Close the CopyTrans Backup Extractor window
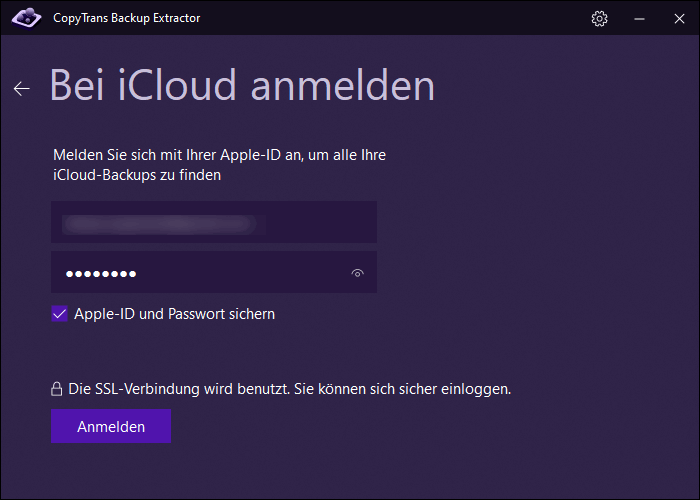This screenshot has height=500, width=700. click(x=679, y=19)
